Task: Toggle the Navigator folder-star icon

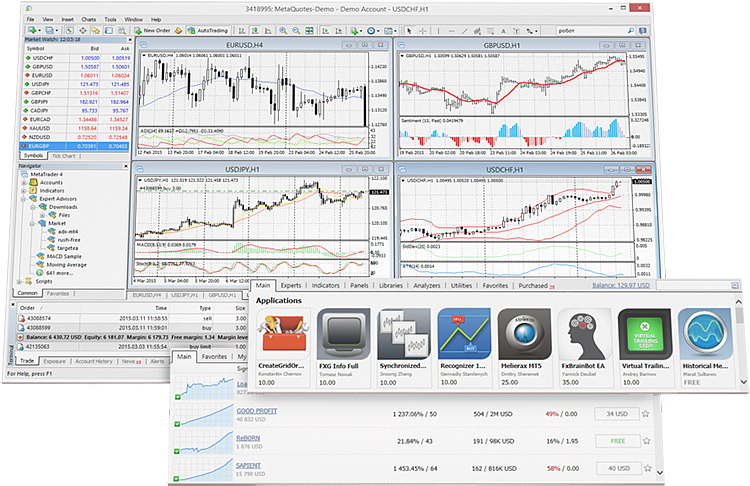Action: tap(96, 30)
